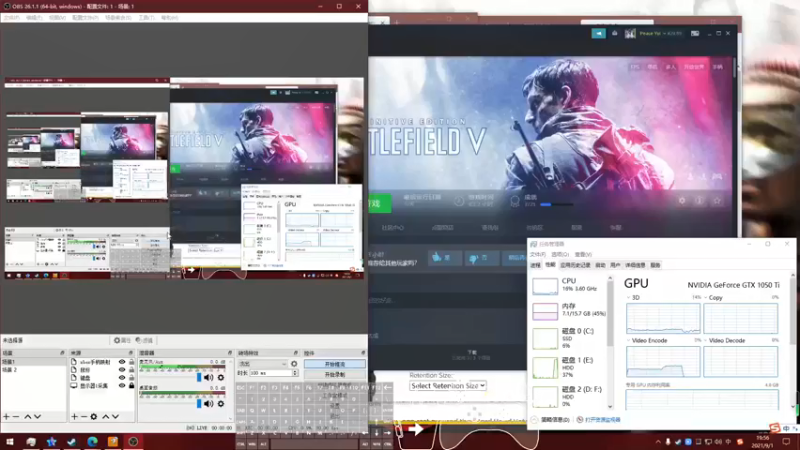Toggle visibility of xbox手柄映射 source
Screen dimensions: 800x450
[x=121, y=362]
